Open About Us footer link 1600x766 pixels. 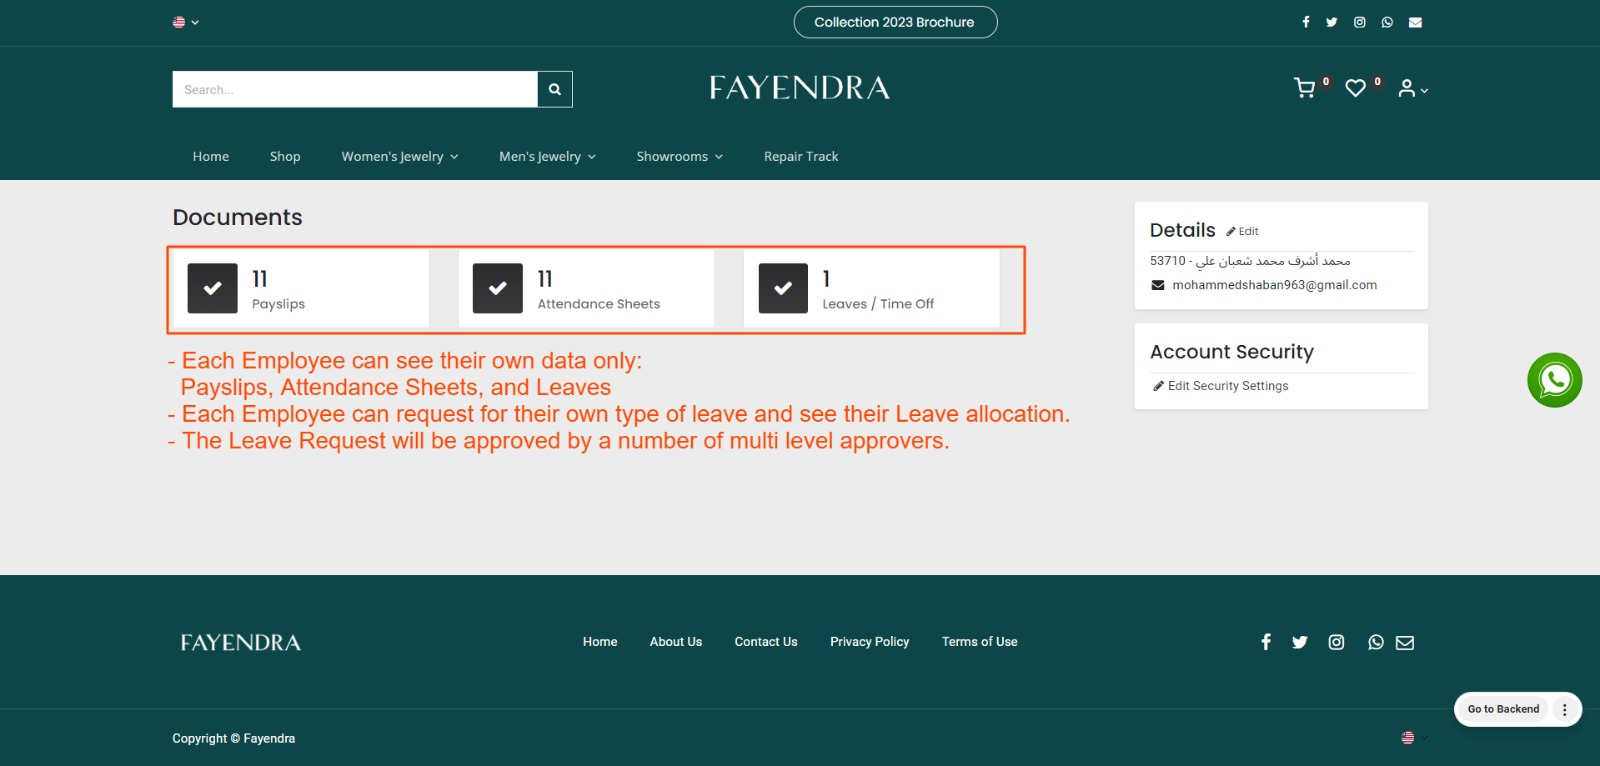coord(676,642)
